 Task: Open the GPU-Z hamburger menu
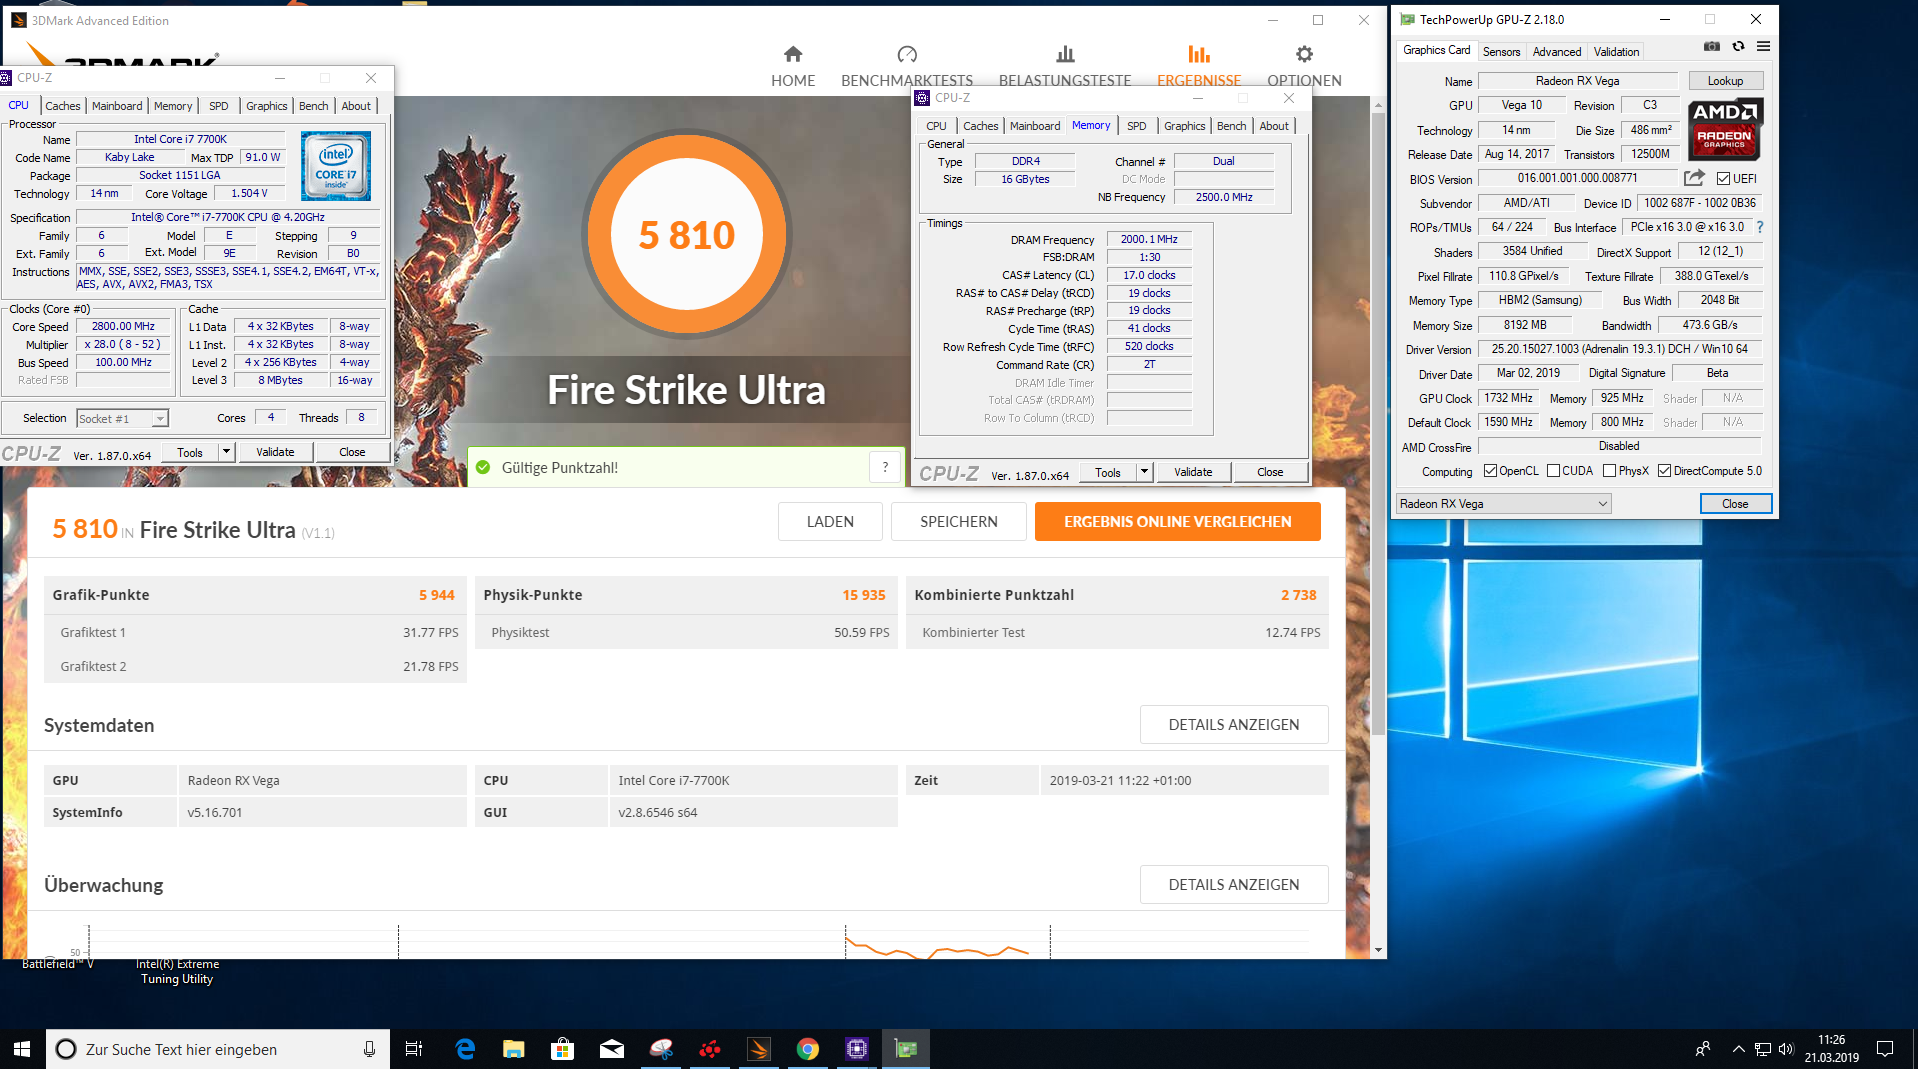click(x=1763, y=47)
